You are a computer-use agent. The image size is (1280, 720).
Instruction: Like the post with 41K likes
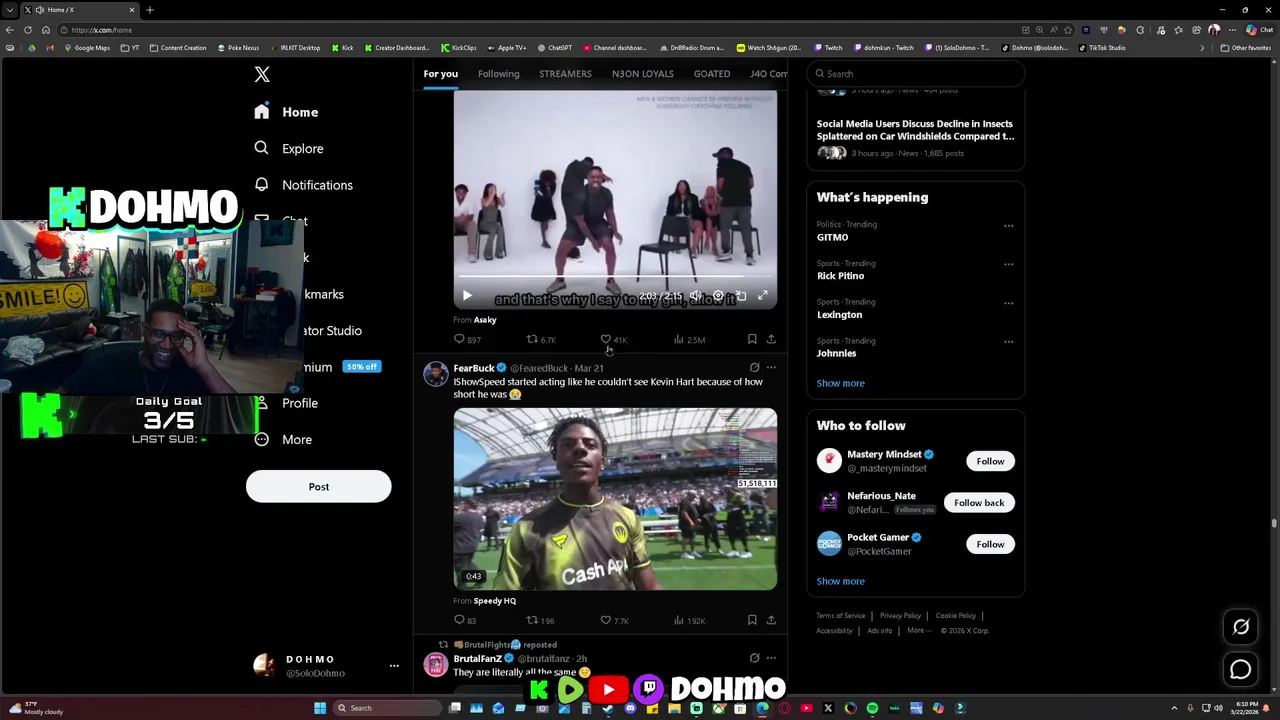pyautogui.click(x=613, y=340)
